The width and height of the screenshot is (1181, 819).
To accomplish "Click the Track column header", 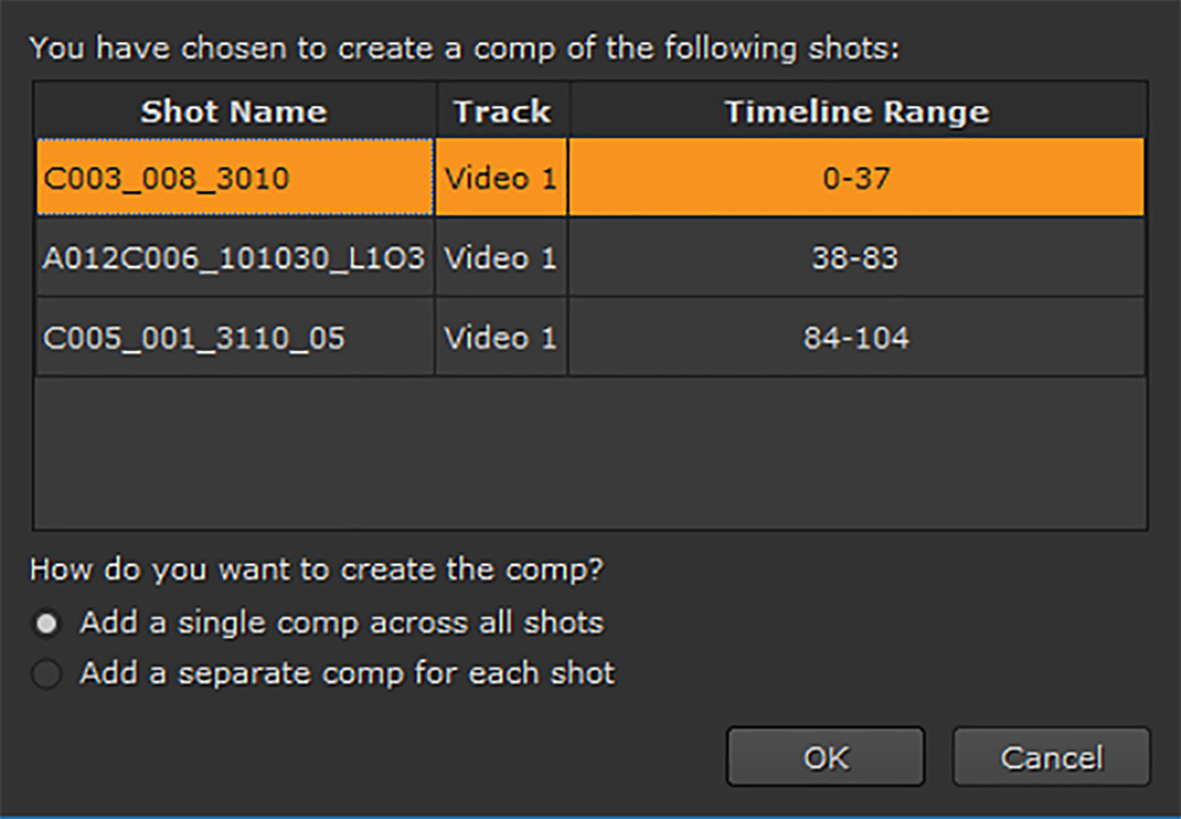I will pyautogui.click(x=502, y=111).
